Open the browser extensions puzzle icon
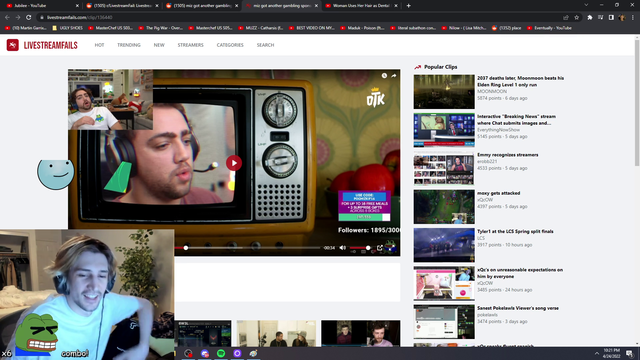640x360 pixels. point(590,18)
